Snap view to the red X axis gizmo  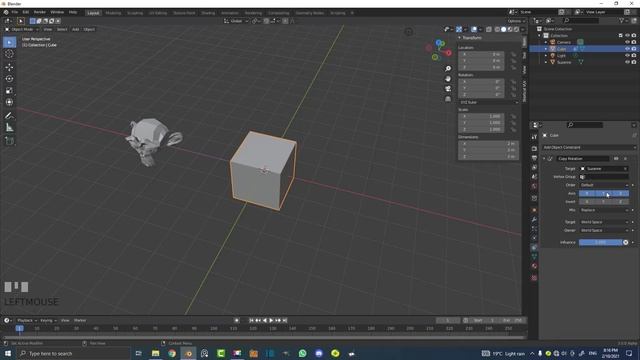[x=448, y=53]
